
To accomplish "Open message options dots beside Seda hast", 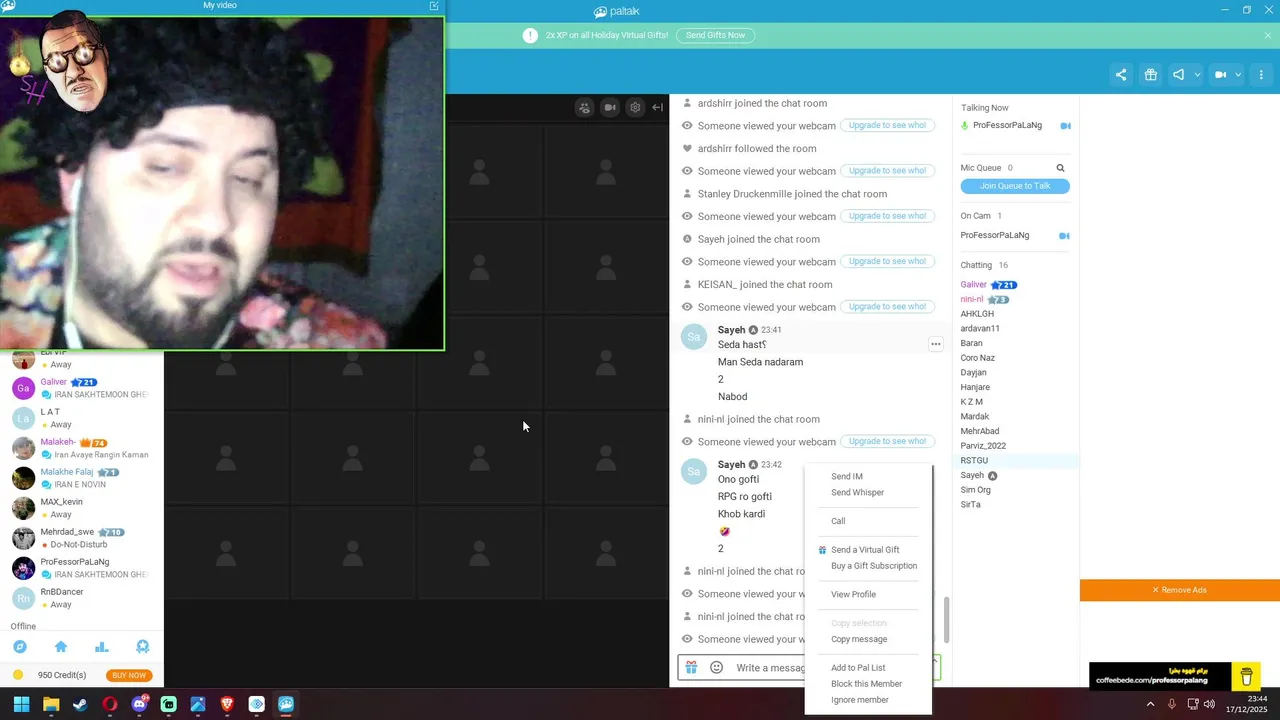I will click(x=936, y=344).
